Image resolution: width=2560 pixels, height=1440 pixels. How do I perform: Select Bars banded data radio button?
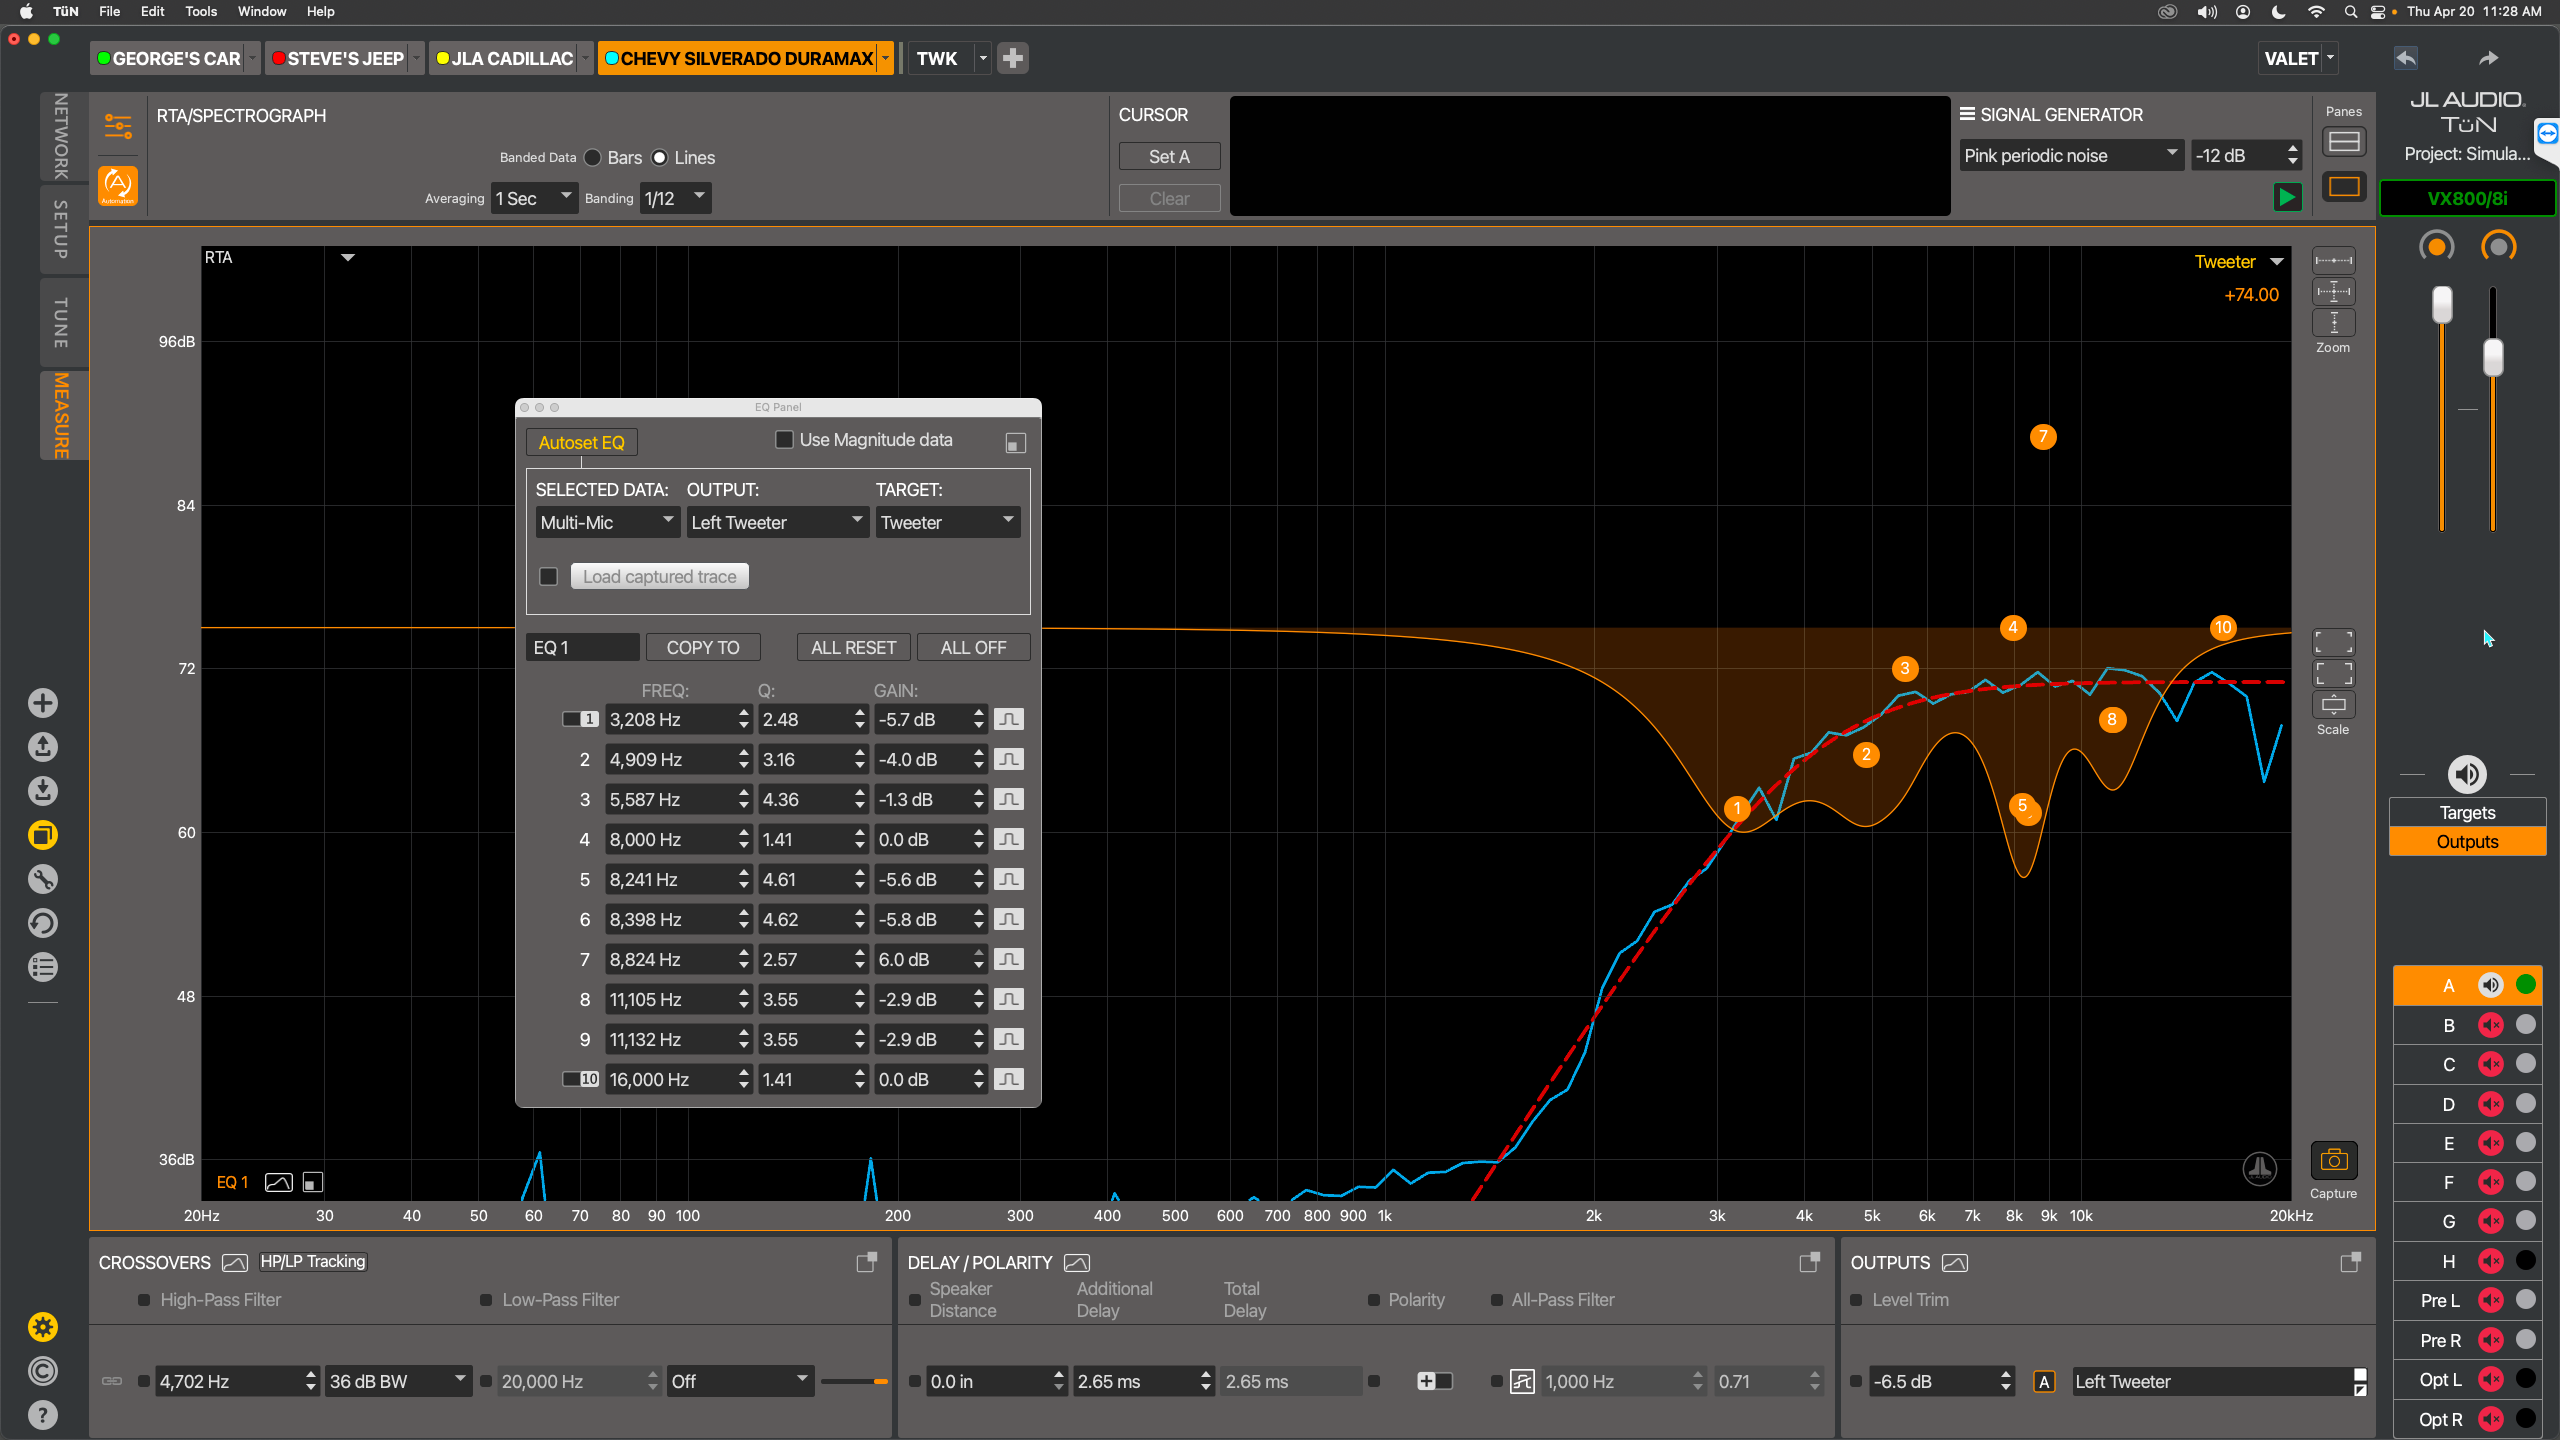[x=593, y=158]
